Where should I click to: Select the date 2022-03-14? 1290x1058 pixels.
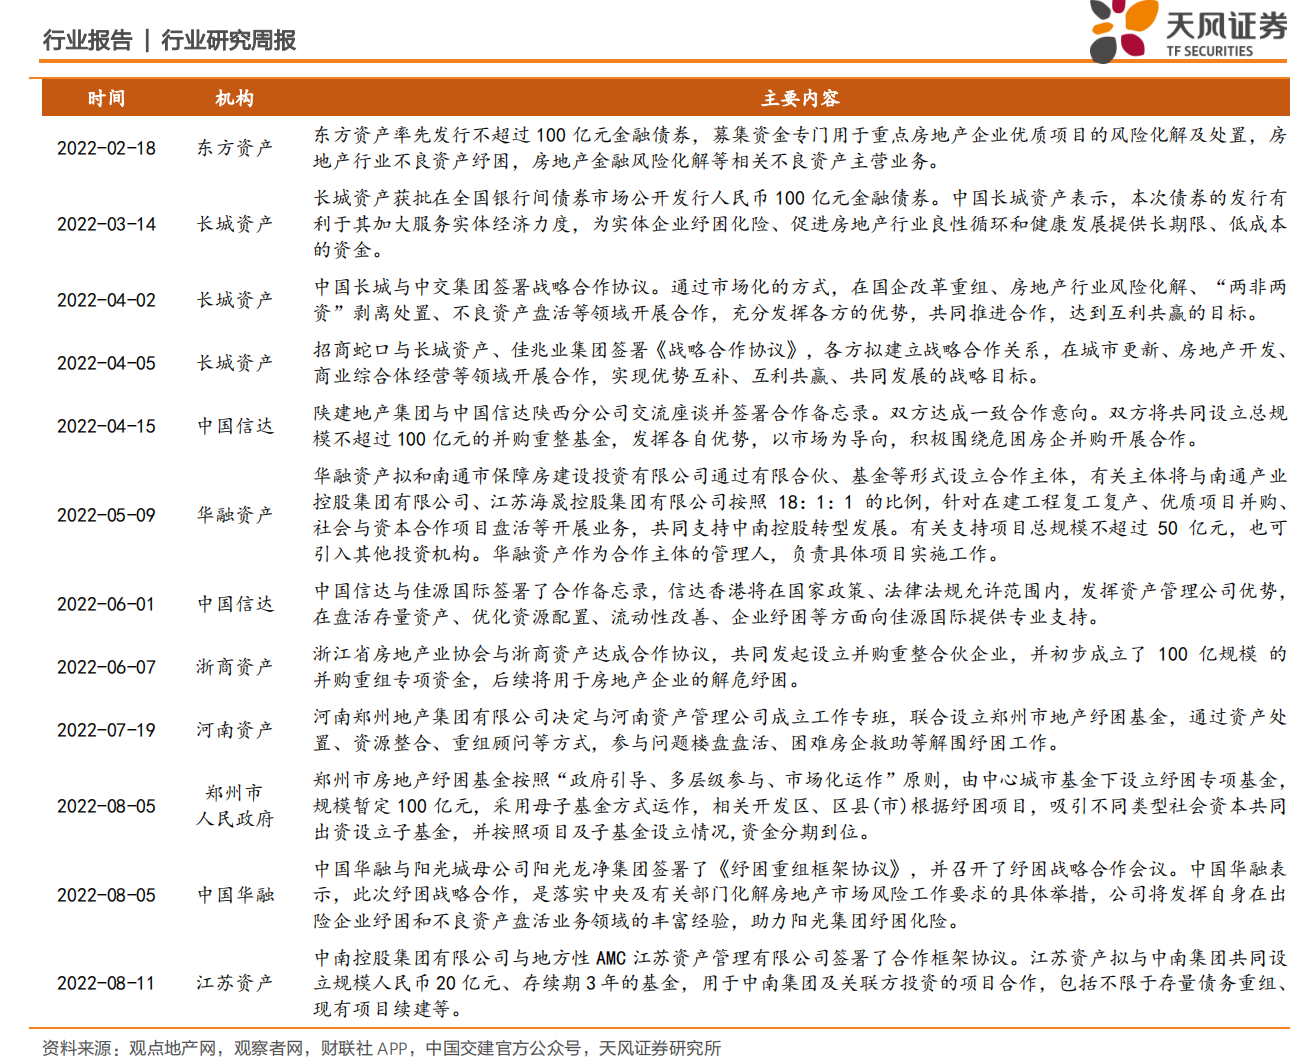click(x=106, y=224)
